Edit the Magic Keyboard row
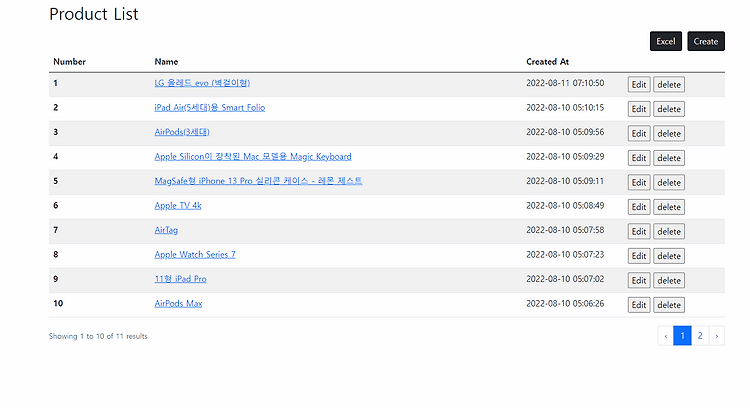 click(x=639, y=158)
